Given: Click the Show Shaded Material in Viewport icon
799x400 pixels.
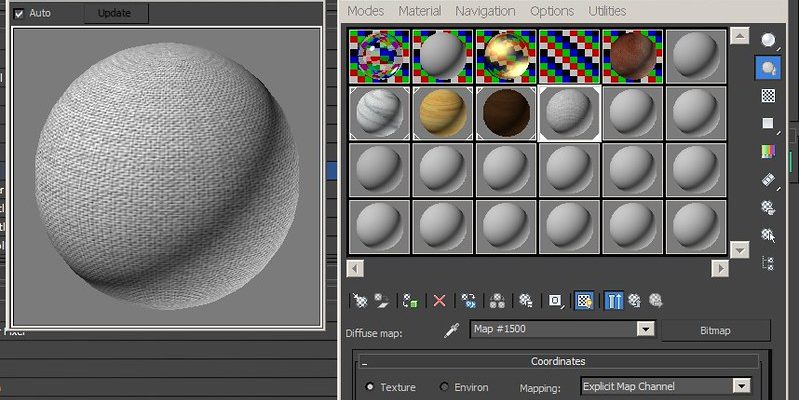Looking at the screenshot, I should pyautogui.click(x=585, y=300).
